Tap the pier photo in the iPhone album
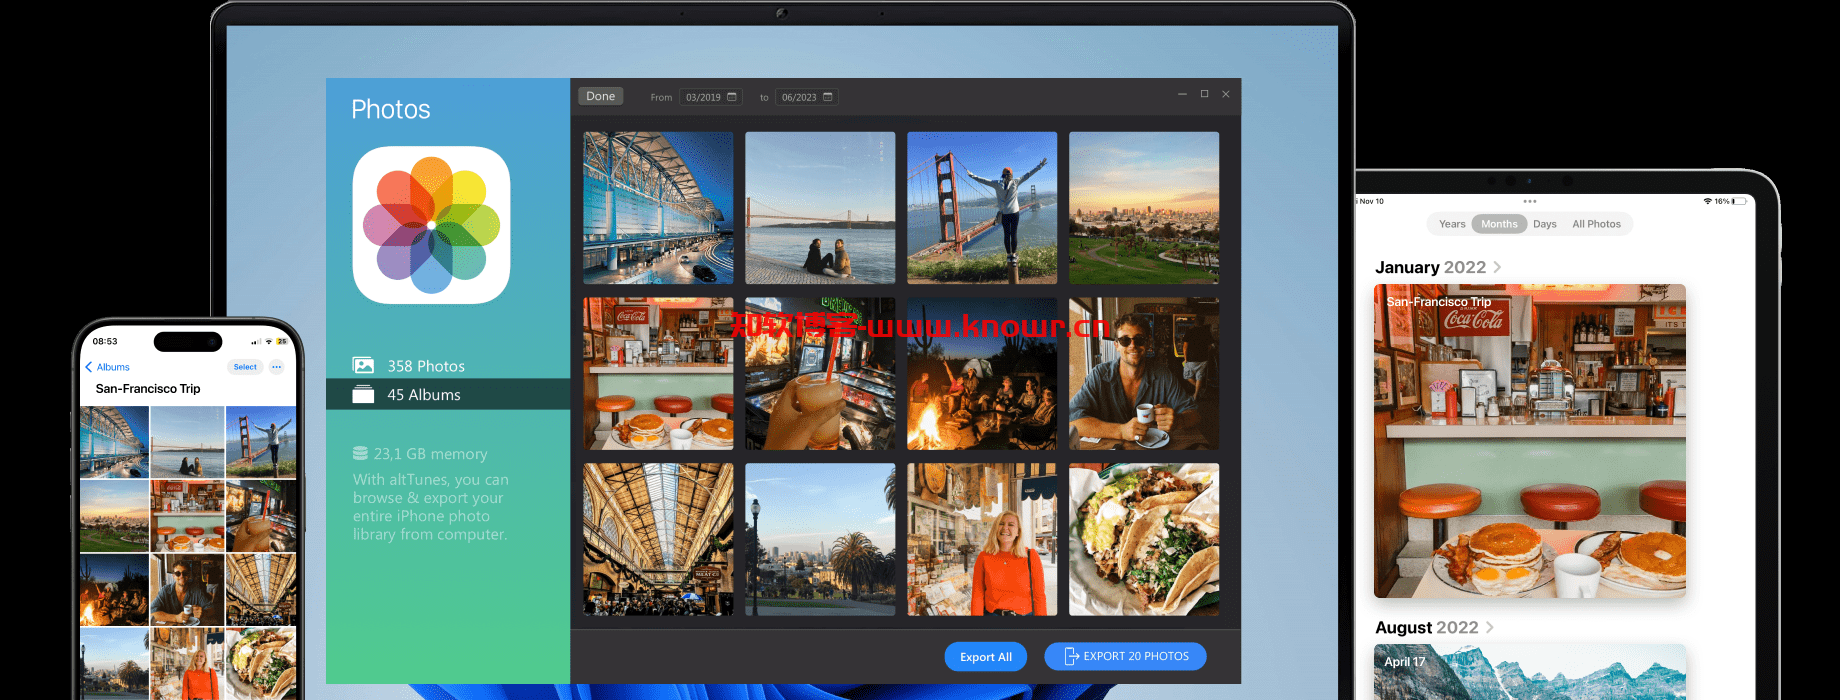The image size is (1840, 700). (114, 442)
